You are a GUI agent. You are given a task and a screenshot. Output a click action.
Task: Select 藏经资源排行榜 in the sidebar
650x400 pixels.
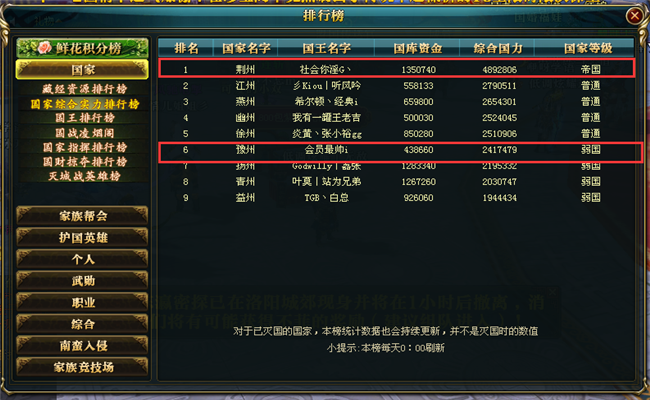click(x=84, y=89)
